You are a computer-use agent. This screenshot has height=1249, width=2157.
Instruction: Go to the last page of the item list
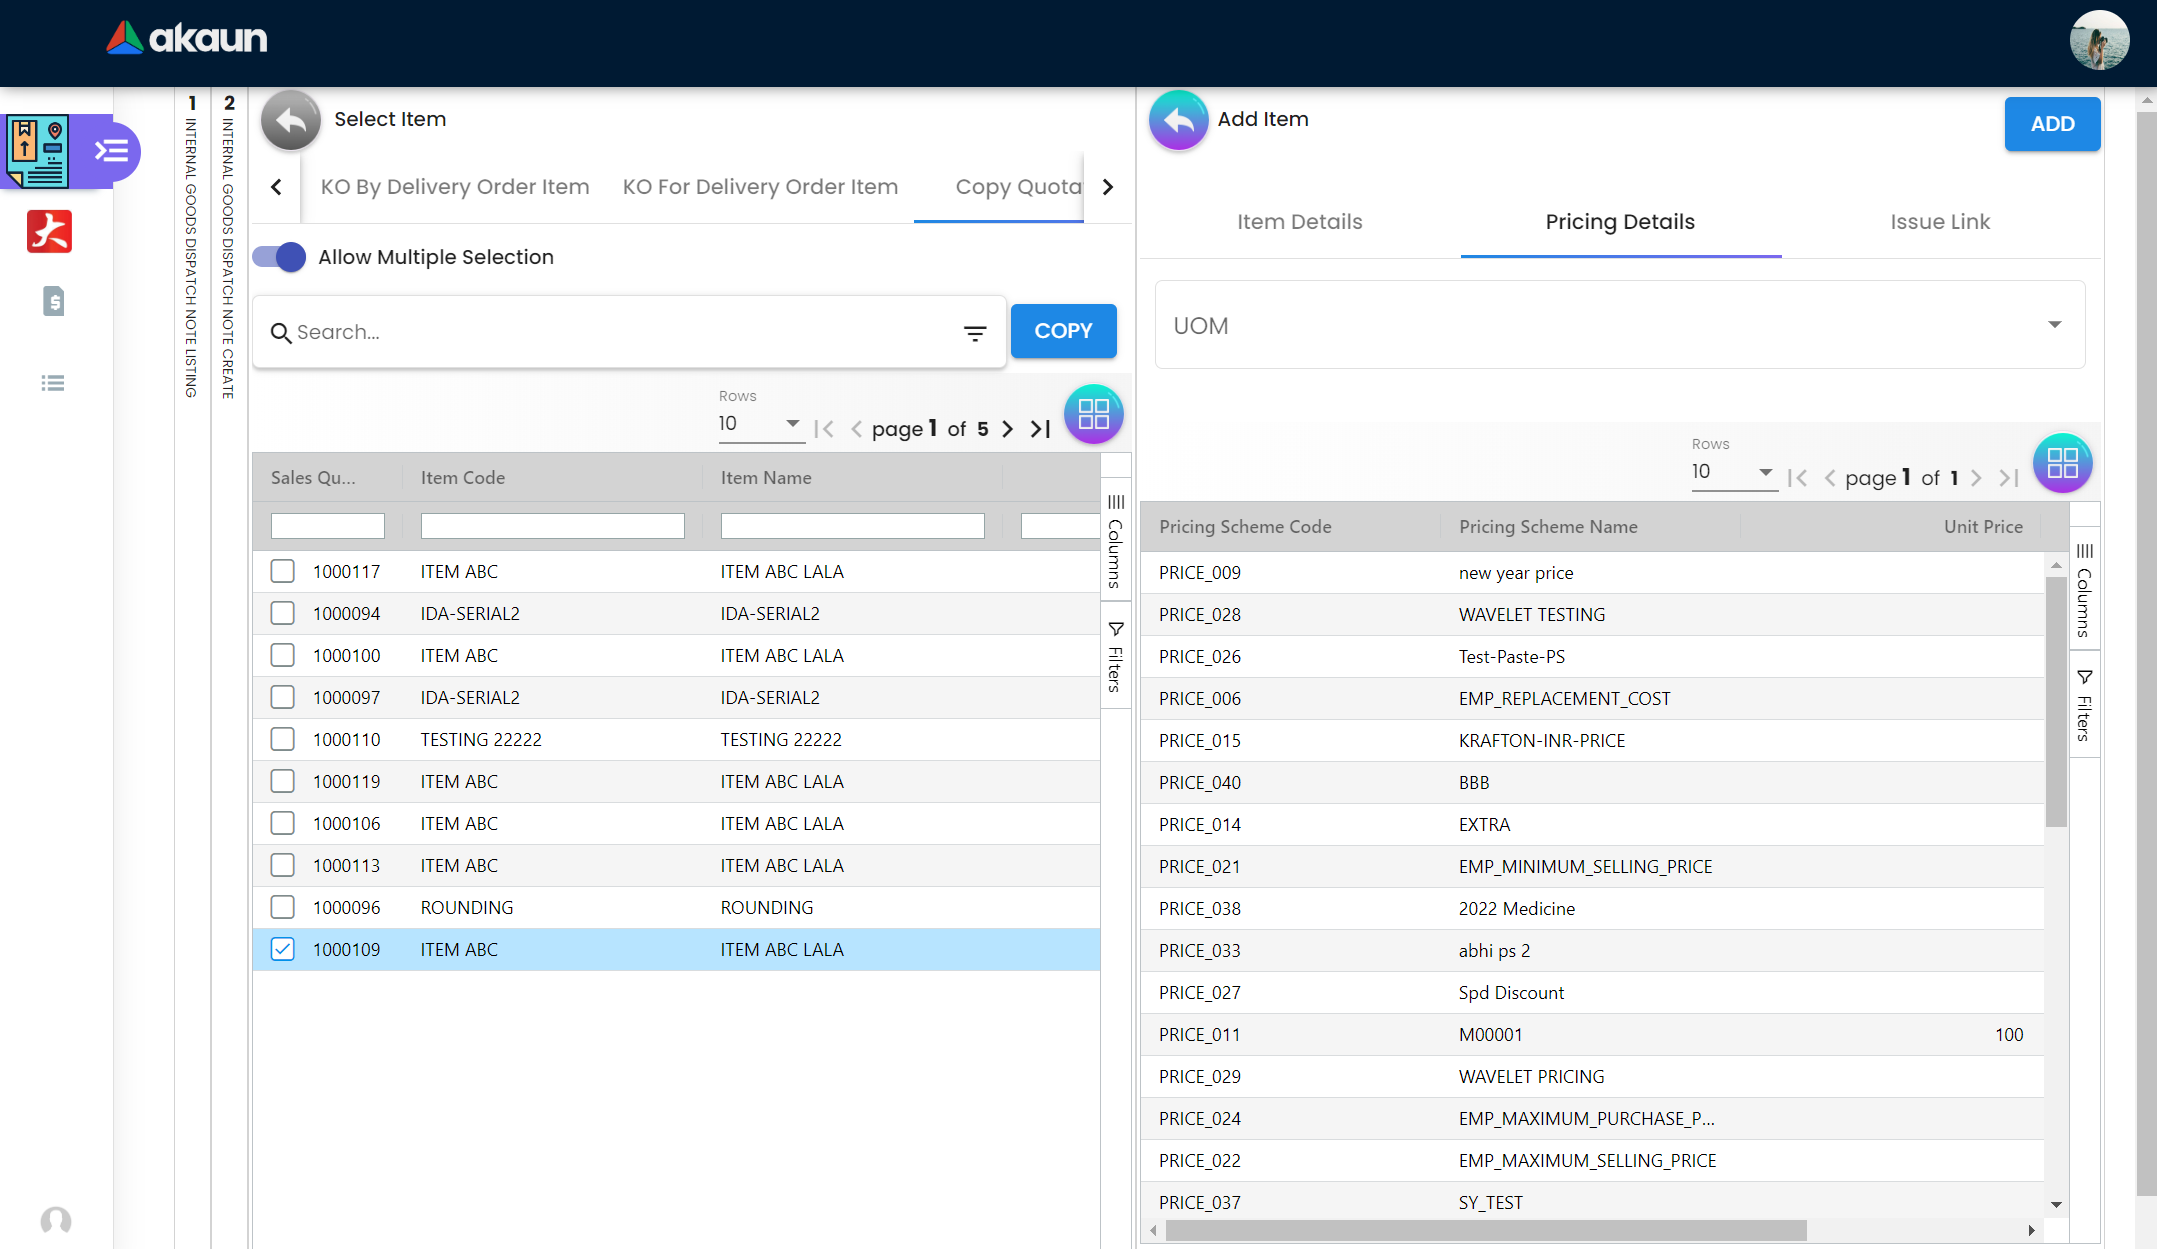pyautogui.click(x=1041, y=429)
